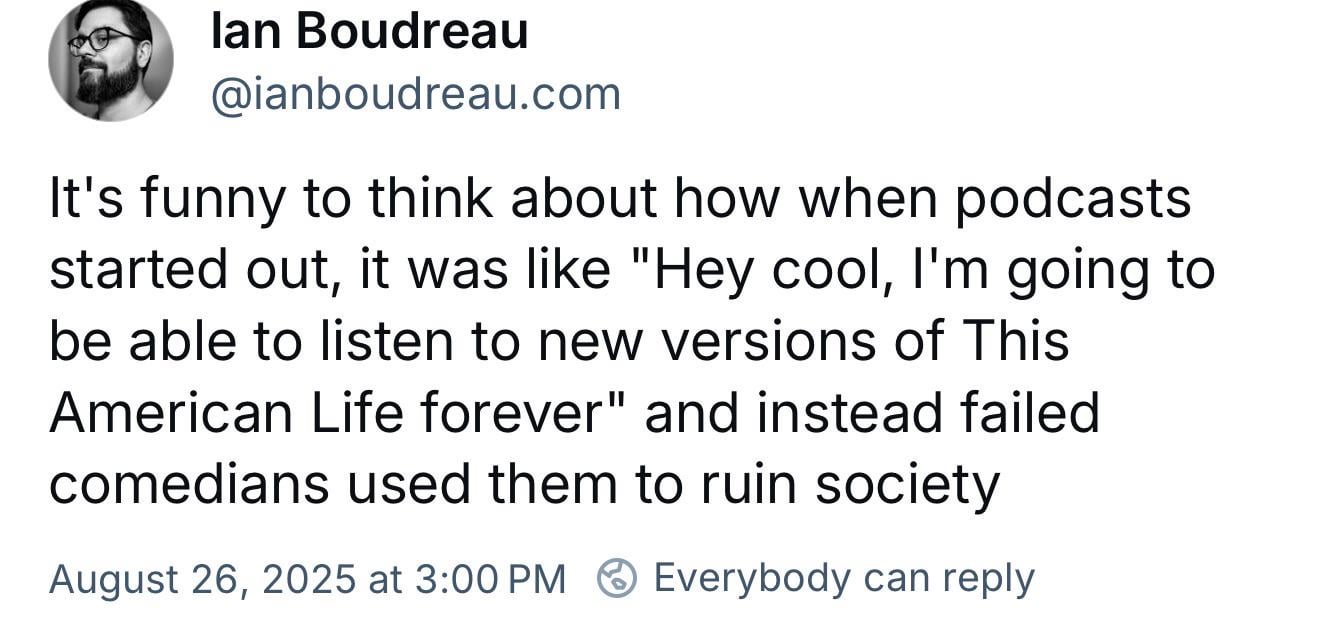Select the Everybody can reply label

[x=844, y=578]
